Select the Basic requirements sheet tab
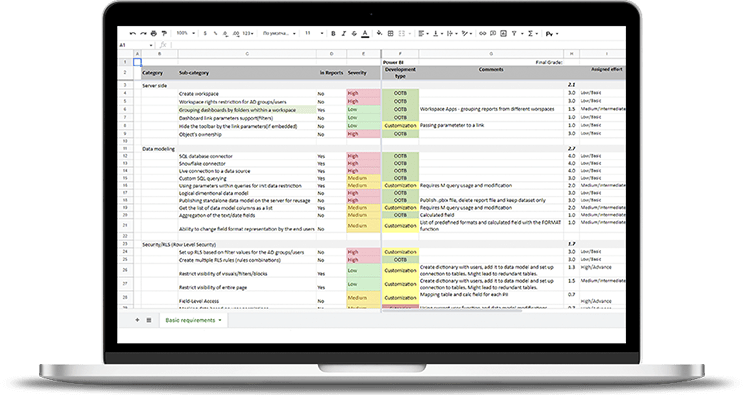Image resolution: width=744 pixels, height=395 pixels. [190, 320]
